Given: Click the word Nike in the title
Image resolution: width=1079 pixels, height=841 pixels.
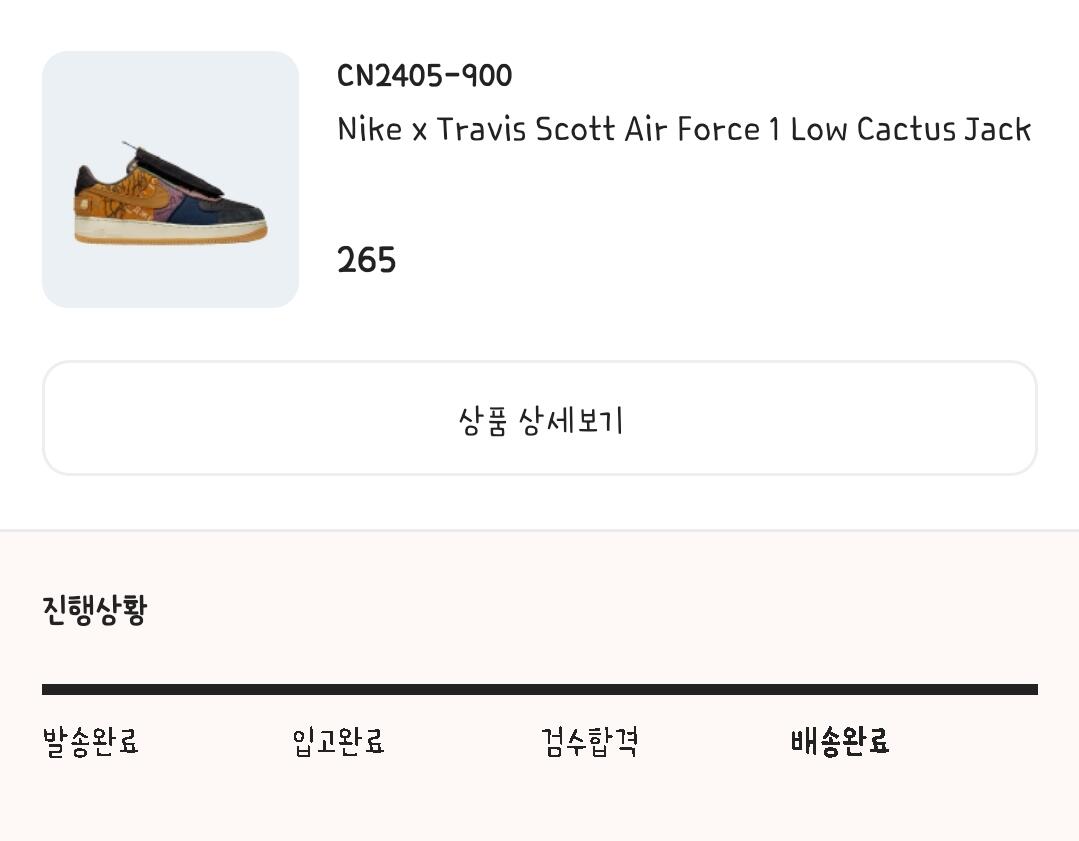Looking at the screenshot, I should click(370, 129).
